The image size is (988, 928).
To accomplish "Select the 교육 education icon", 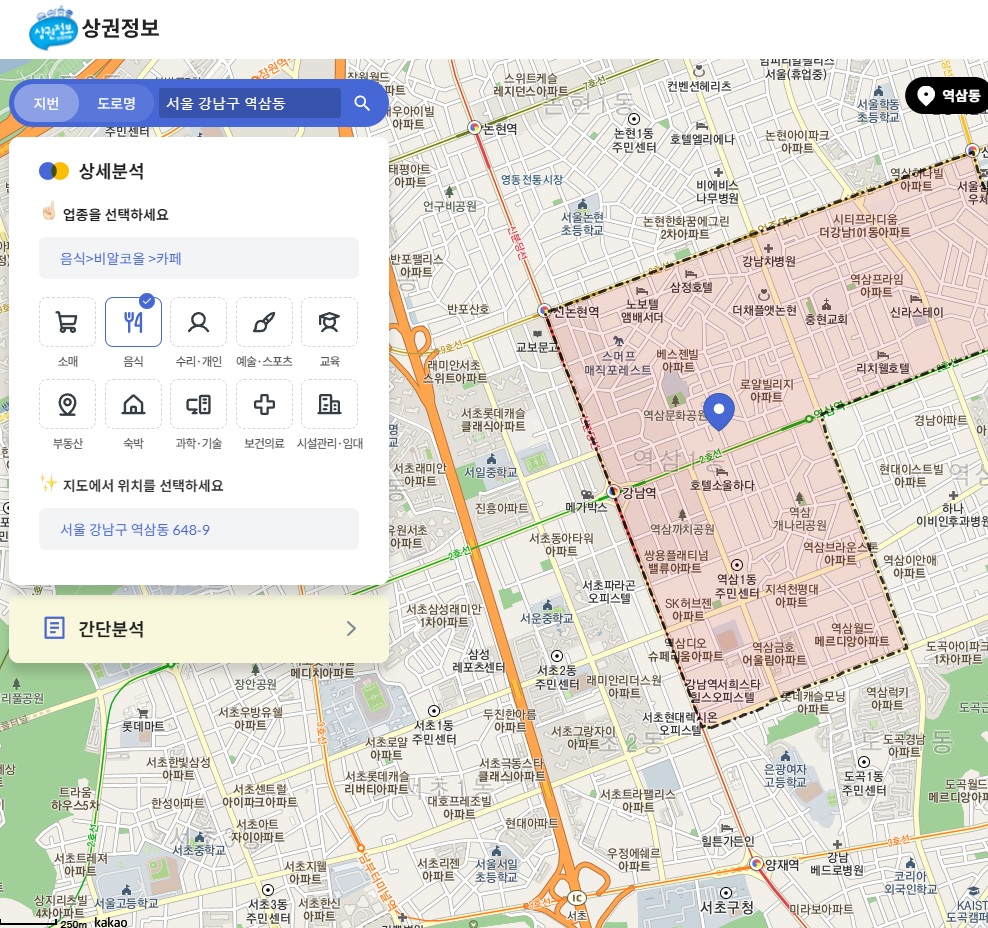I will point(329,322).
